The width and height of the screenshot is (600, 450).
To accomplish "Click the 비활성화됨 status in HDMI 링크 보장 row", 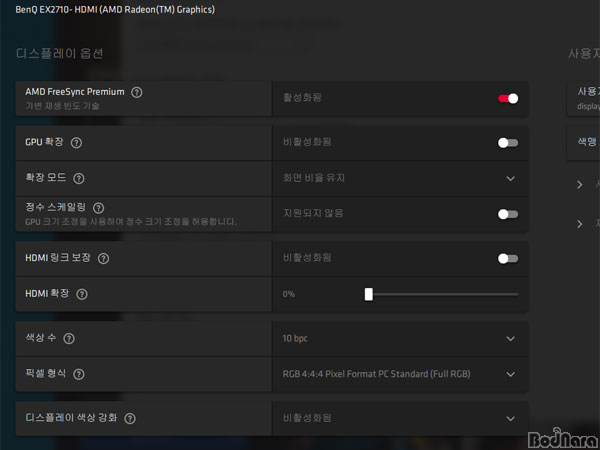I will click(307, 258).
